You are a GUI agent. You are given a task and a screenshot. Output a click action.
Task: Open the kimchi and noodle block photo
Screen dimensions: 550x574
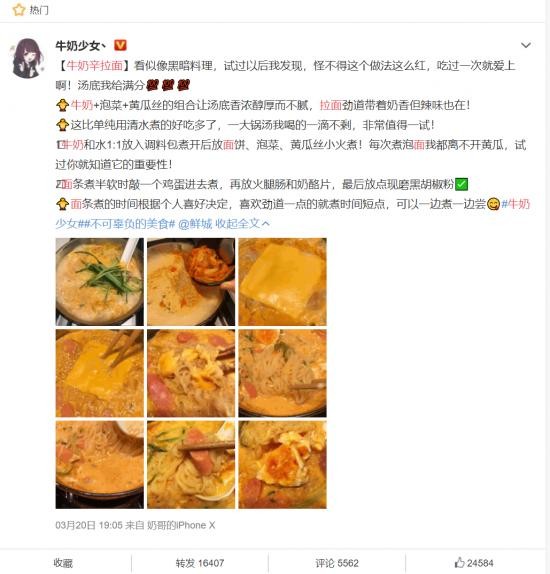tap(191, 282)
